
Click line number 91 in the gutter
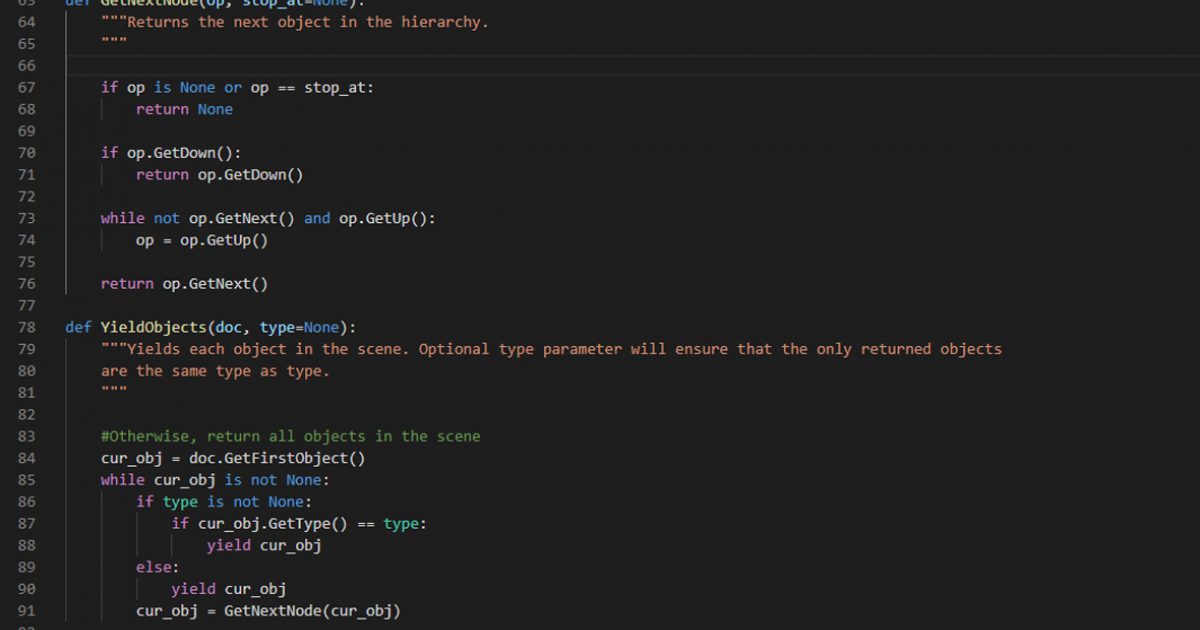[26, 611]
